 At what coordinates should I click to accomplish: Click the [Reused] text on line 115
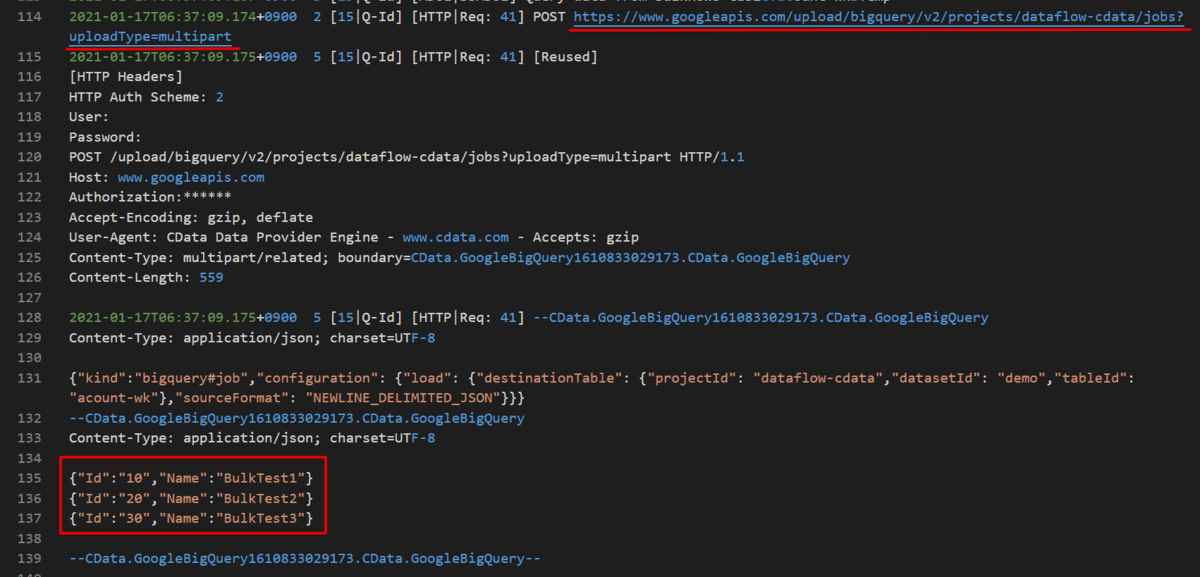(565, 57)
